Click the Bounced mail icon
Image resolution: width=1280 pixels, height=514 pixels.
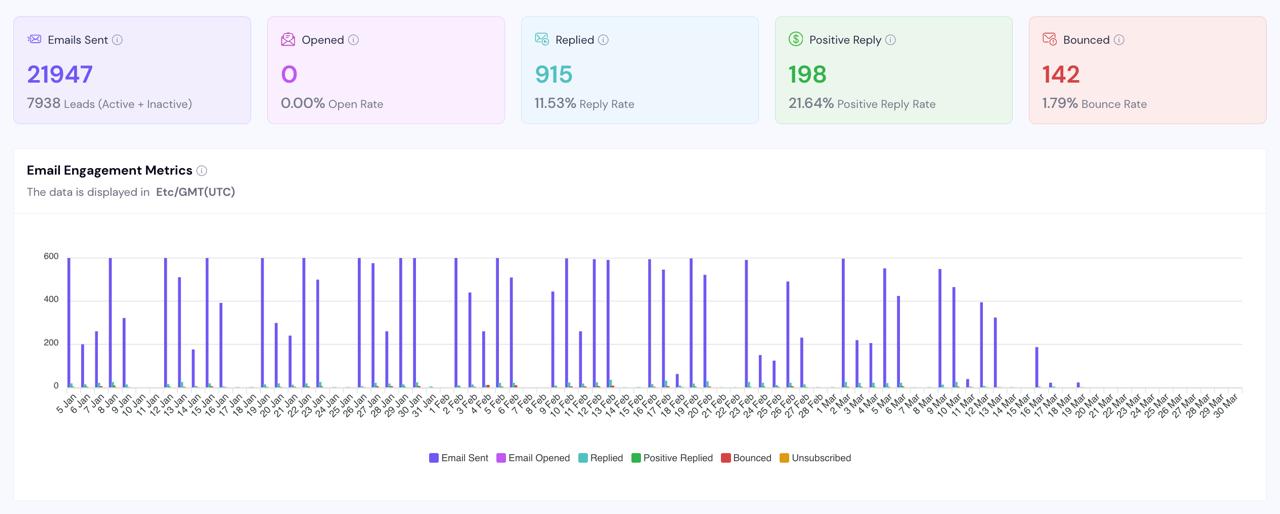(x=1050, y=40)
